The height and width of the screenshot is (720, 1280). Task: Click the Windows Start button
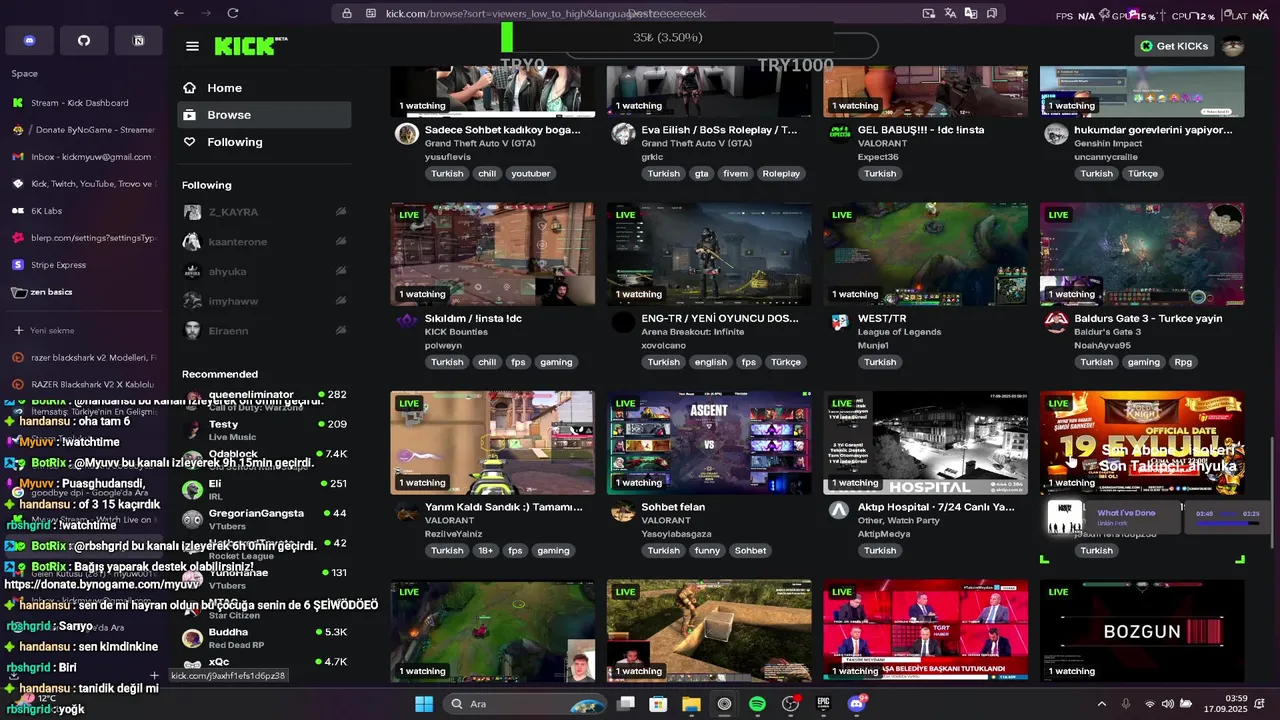pos(424,704)
